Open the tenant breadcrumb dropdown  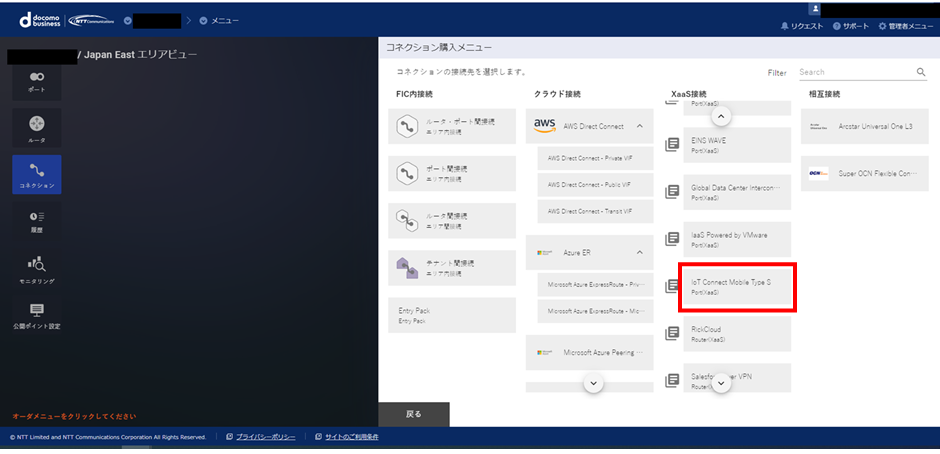[x=128, y=21]
